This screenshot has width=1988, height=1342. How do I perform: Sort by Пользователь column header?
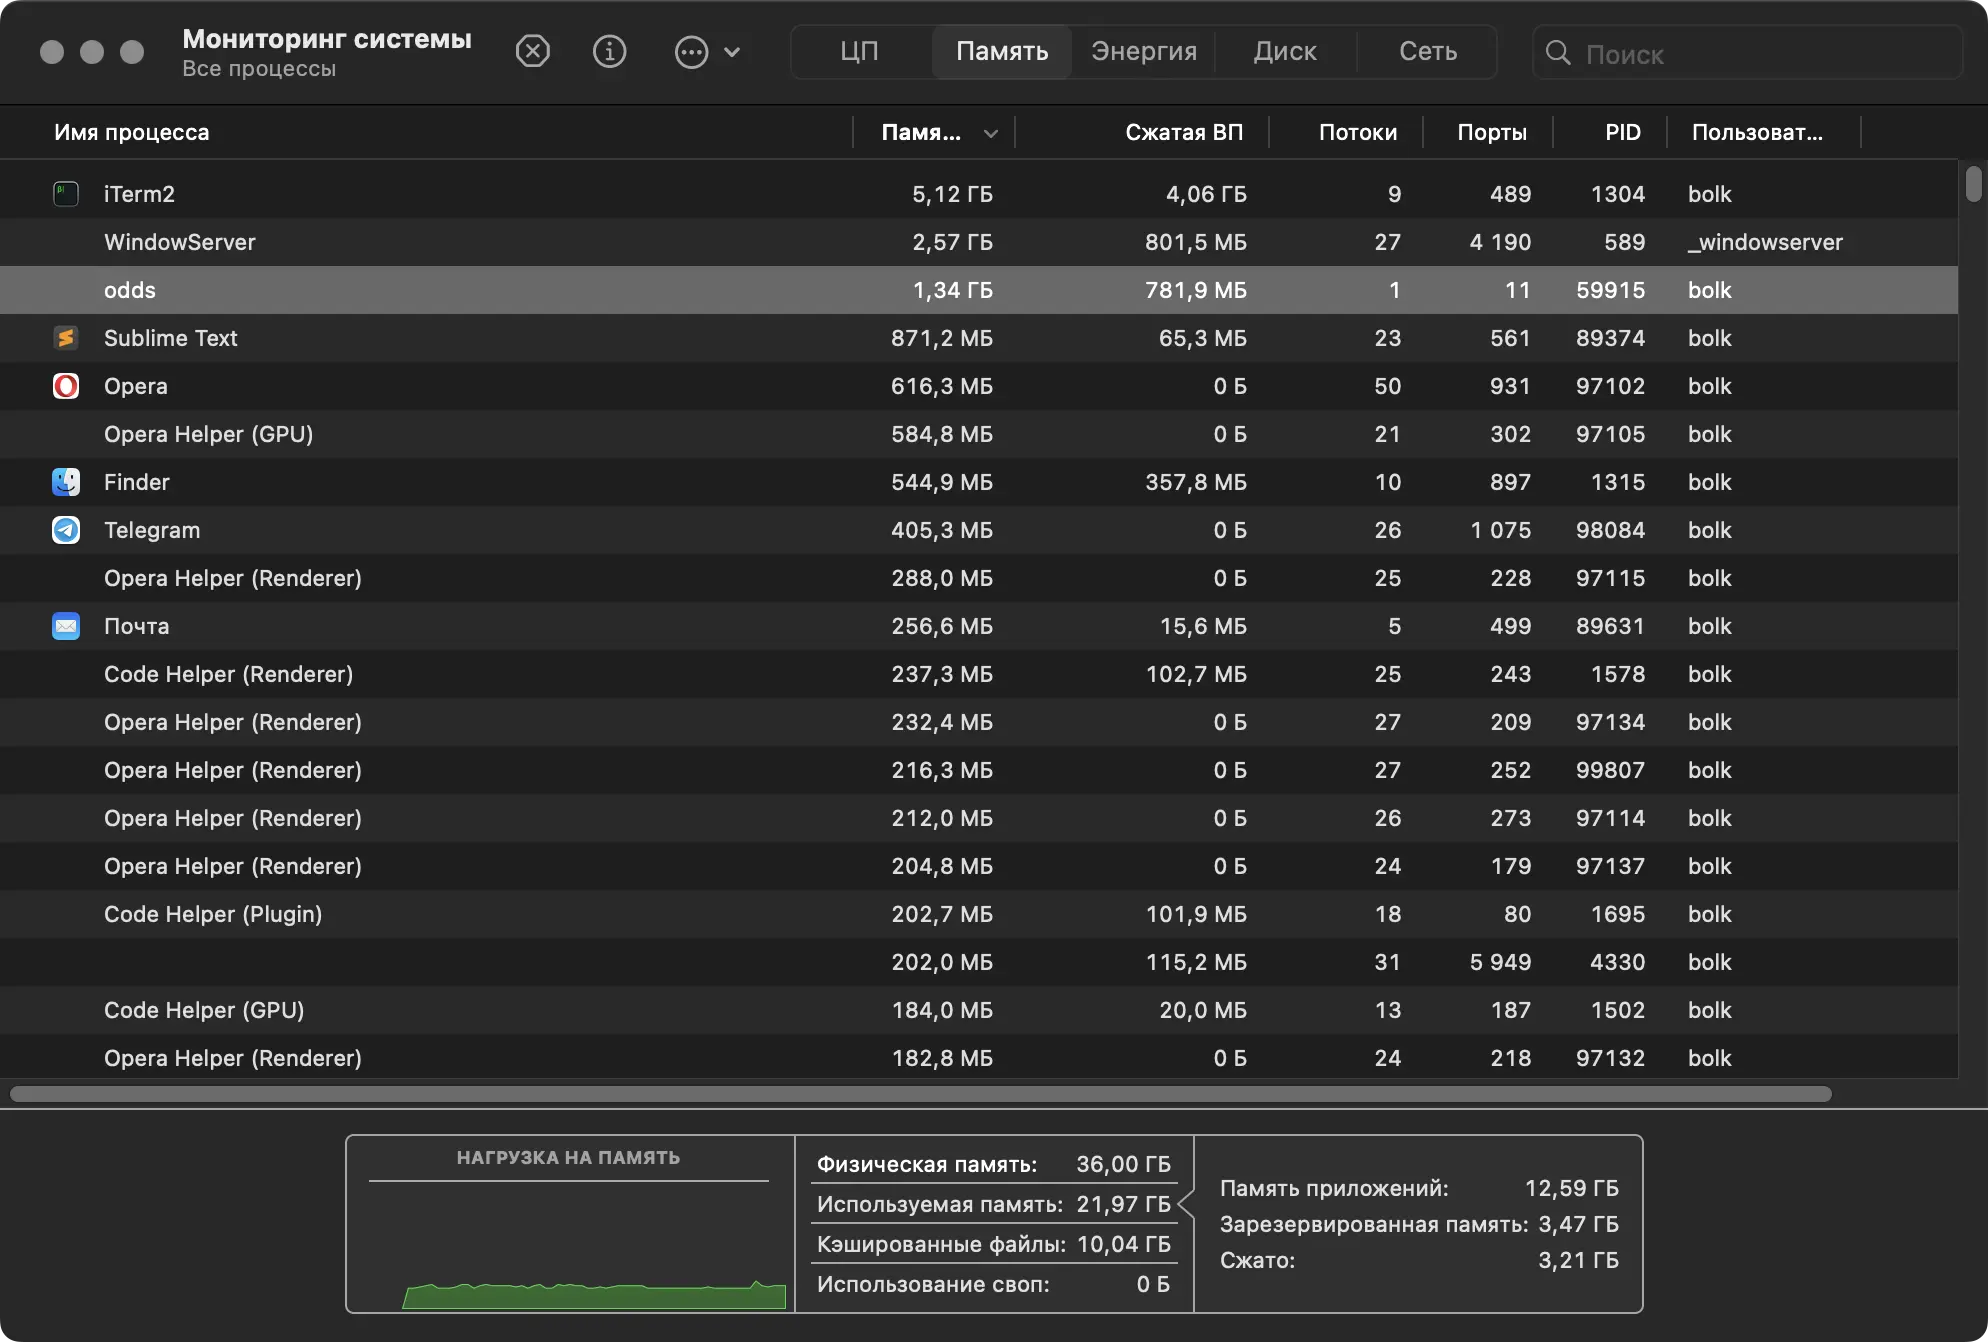coord(1757,132)
